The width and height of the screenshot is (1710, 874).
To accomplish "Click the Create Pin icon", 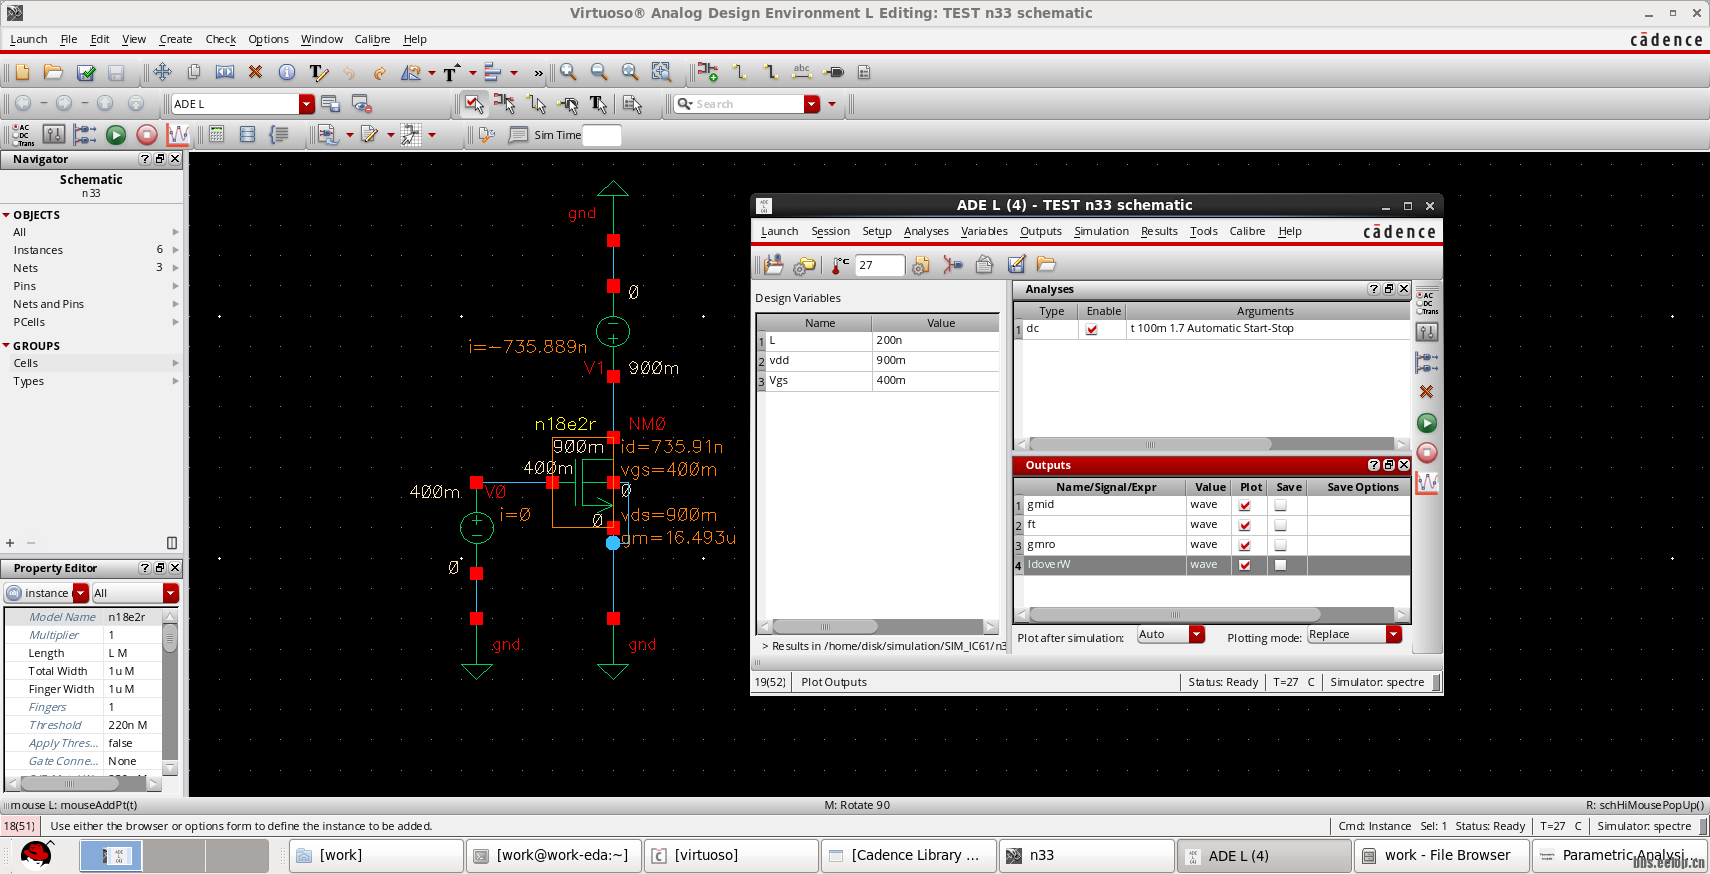I will (x=833, y=72).
